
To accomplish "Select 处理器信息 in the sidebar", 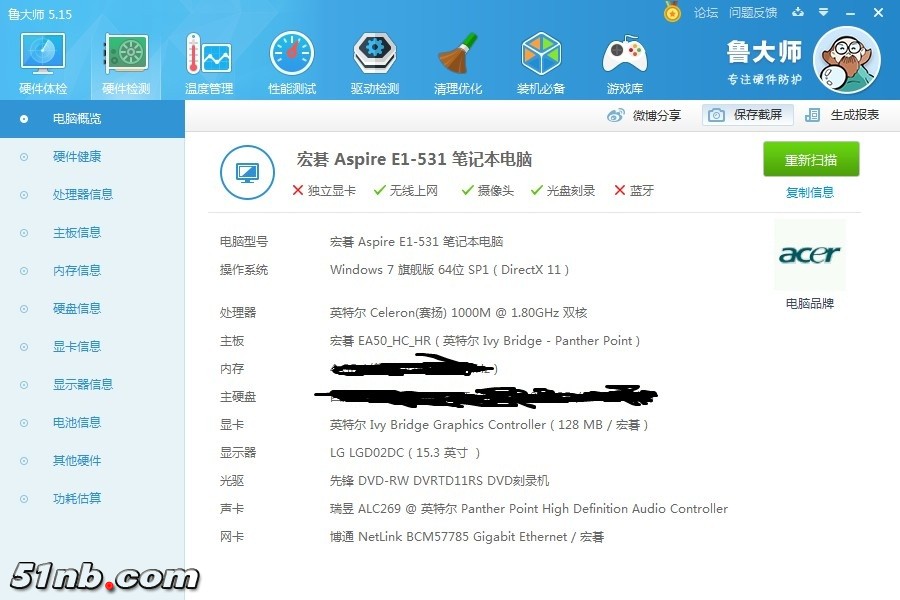I will coord(82,194).
